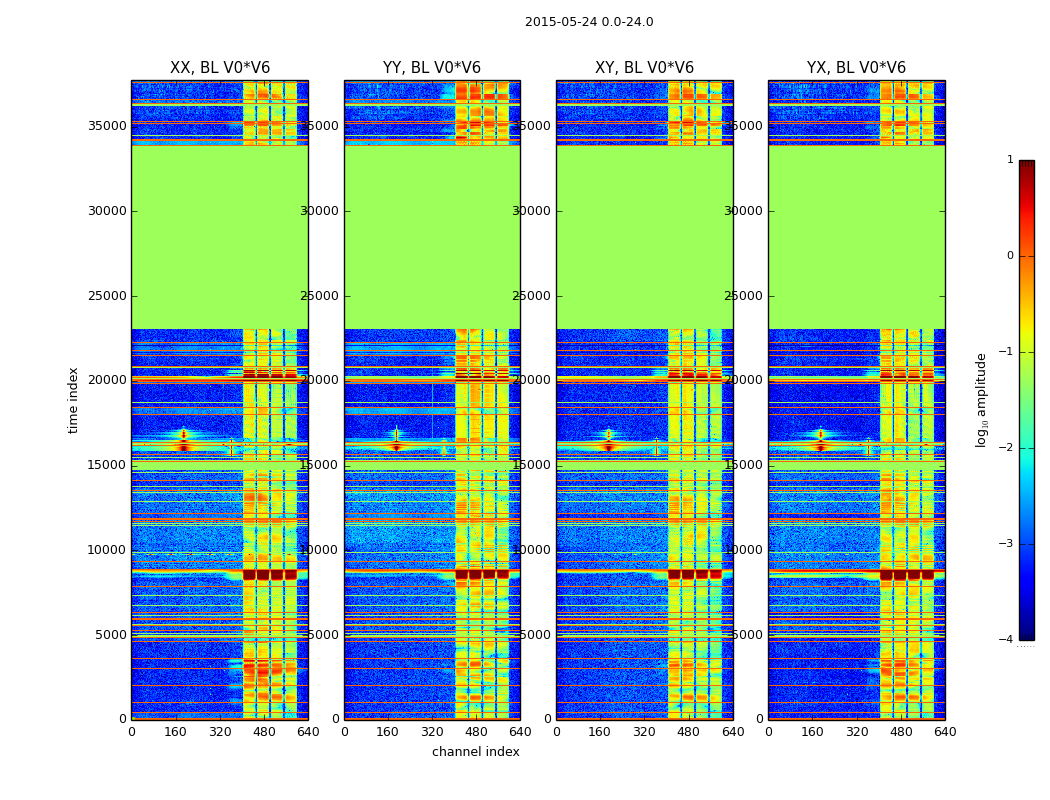Click the figure date title 2015-05-24 0.0-24.0
Screen dimensions: 1050x800
point(589,22)
